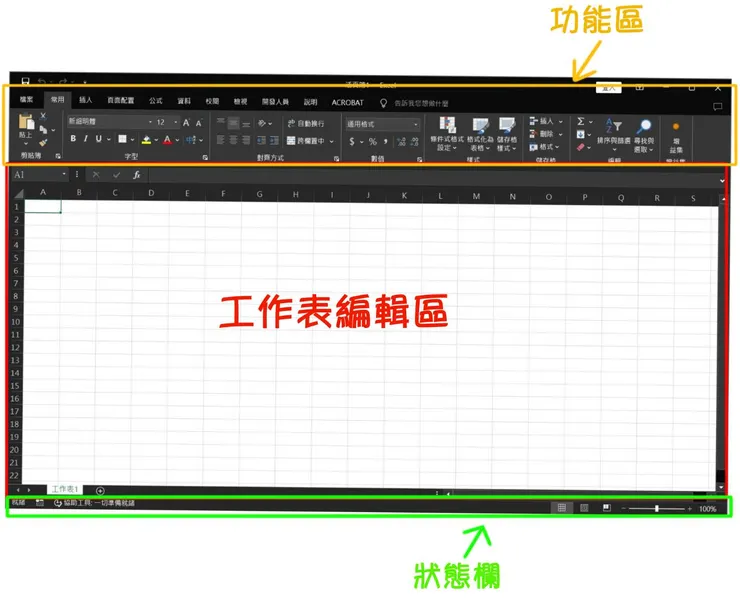The image size is (740, 598).
Task: Click the zoom slider handle
Action: (x=656, y=508)
